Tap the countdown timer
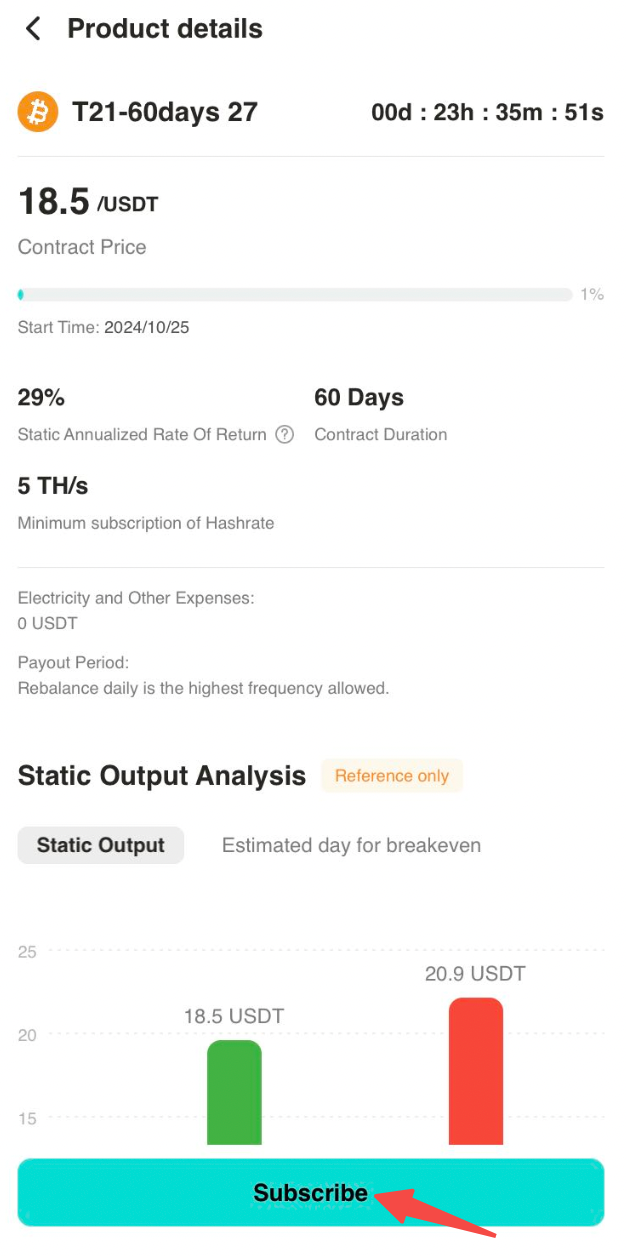 pos(487,113)
